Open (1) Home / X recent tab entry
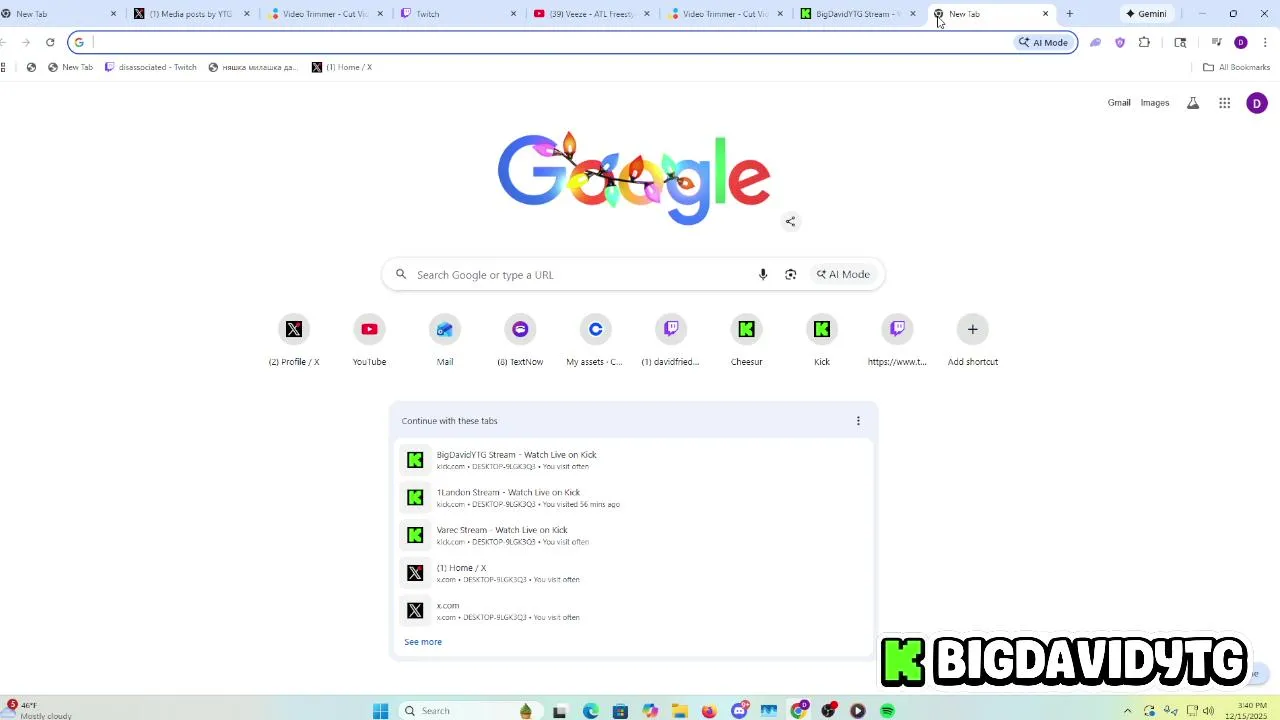 tap(634, 573)
